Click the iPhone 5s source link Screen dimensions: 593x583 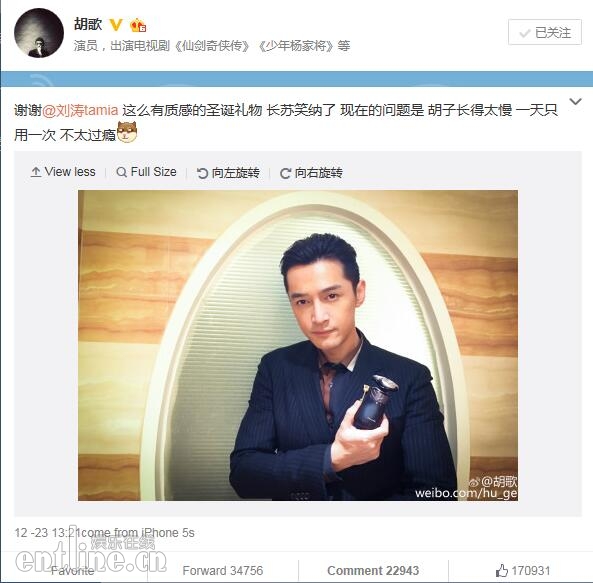[168, 533]
